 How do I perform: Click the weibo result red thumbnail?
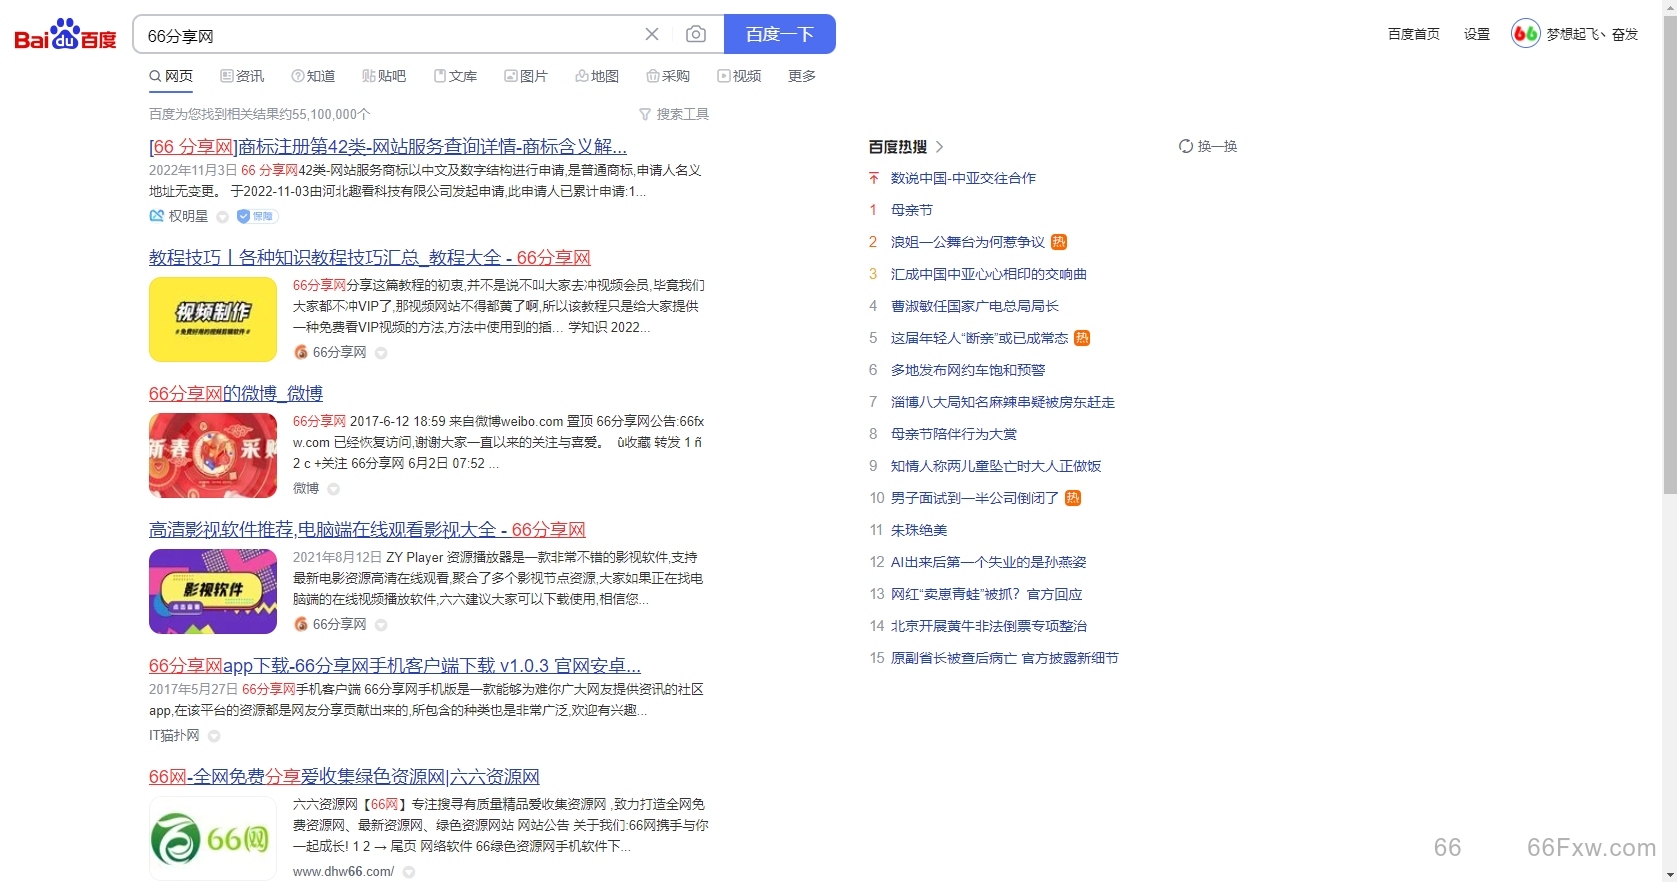click(213, 455)
